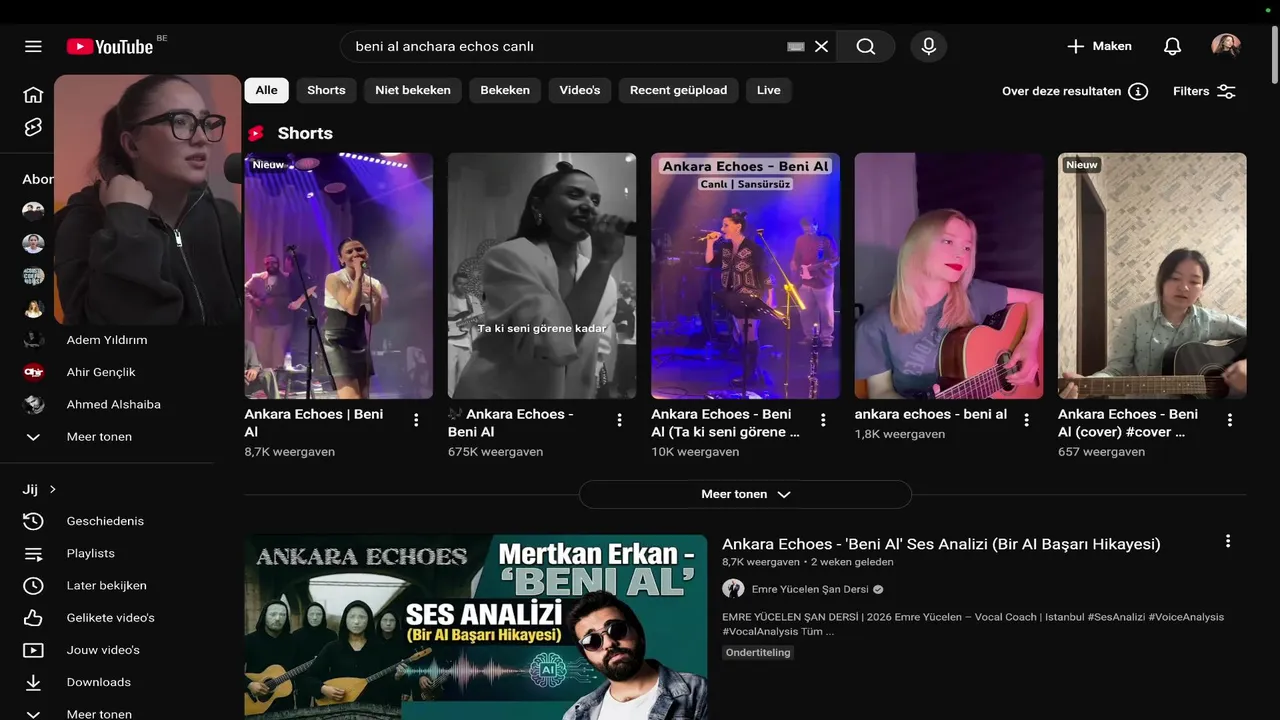Expand shorts with Meer tonen button

[x=745, y=494]
